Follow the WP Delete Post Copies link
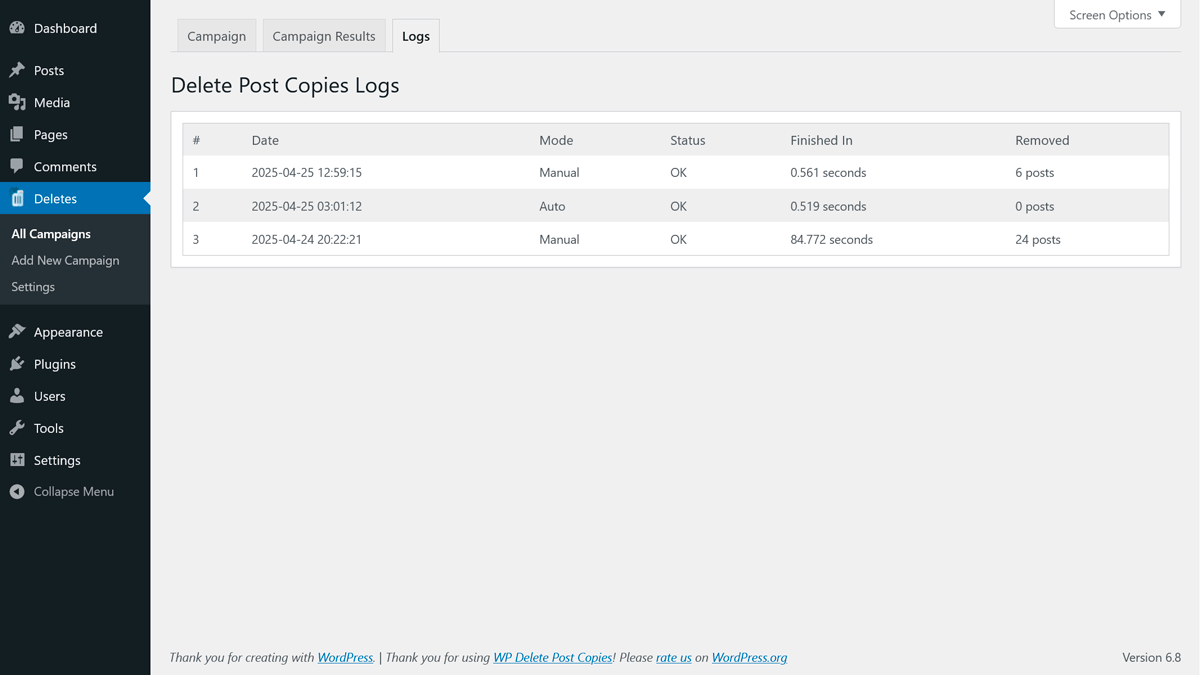Screen dimensions: 1200x675 pos(552,658)
